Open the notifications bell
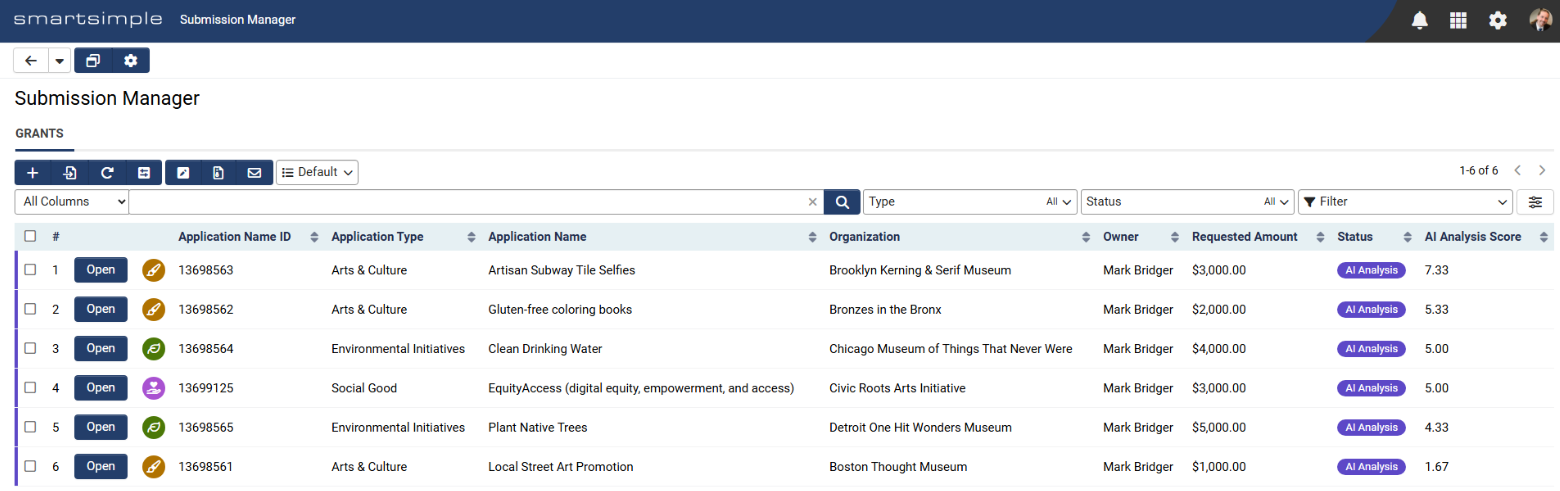The height and width of the screenshot is (491, 1560). coord(1420,20)
